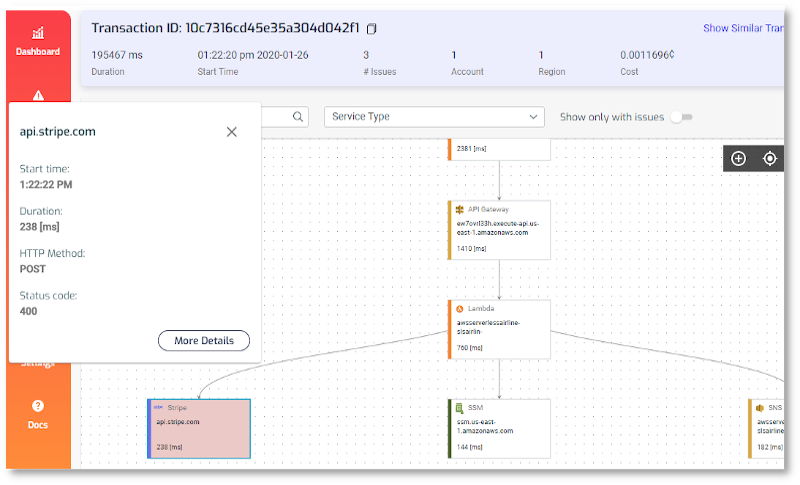Screen dimensions: 800x485
Task: Select the Stripe api.stripe.com node
Action: 199,429
